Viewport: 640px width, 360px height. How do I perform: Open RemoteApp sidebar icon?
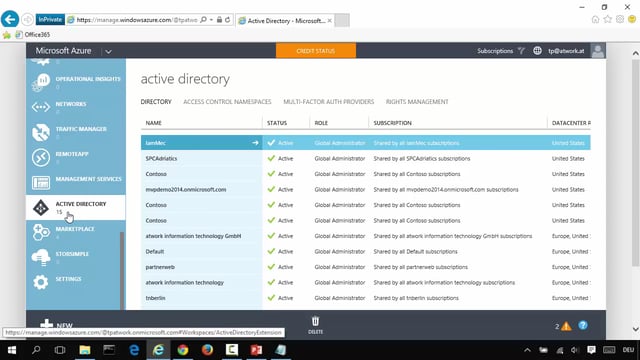point(41,158)
